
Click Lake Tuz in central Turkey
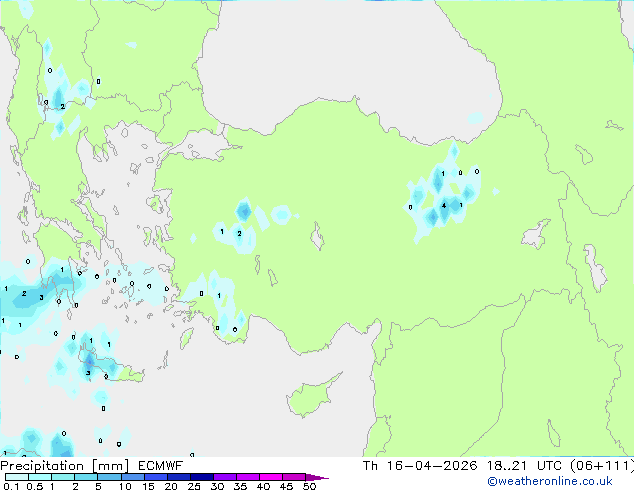pyautogui.click(x=319, y=240)
